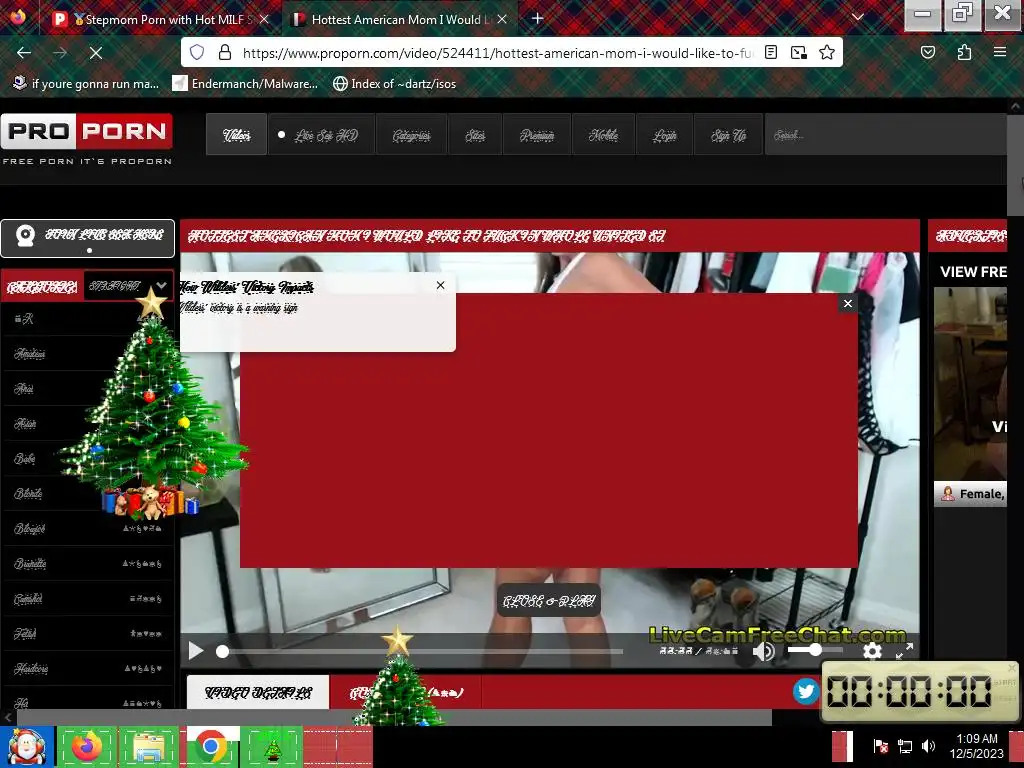Image resolution: width=1024 pixels, height=768 pixels.
Task: Click the webcam button in left sidebar
Action: [x=88, y=238]
